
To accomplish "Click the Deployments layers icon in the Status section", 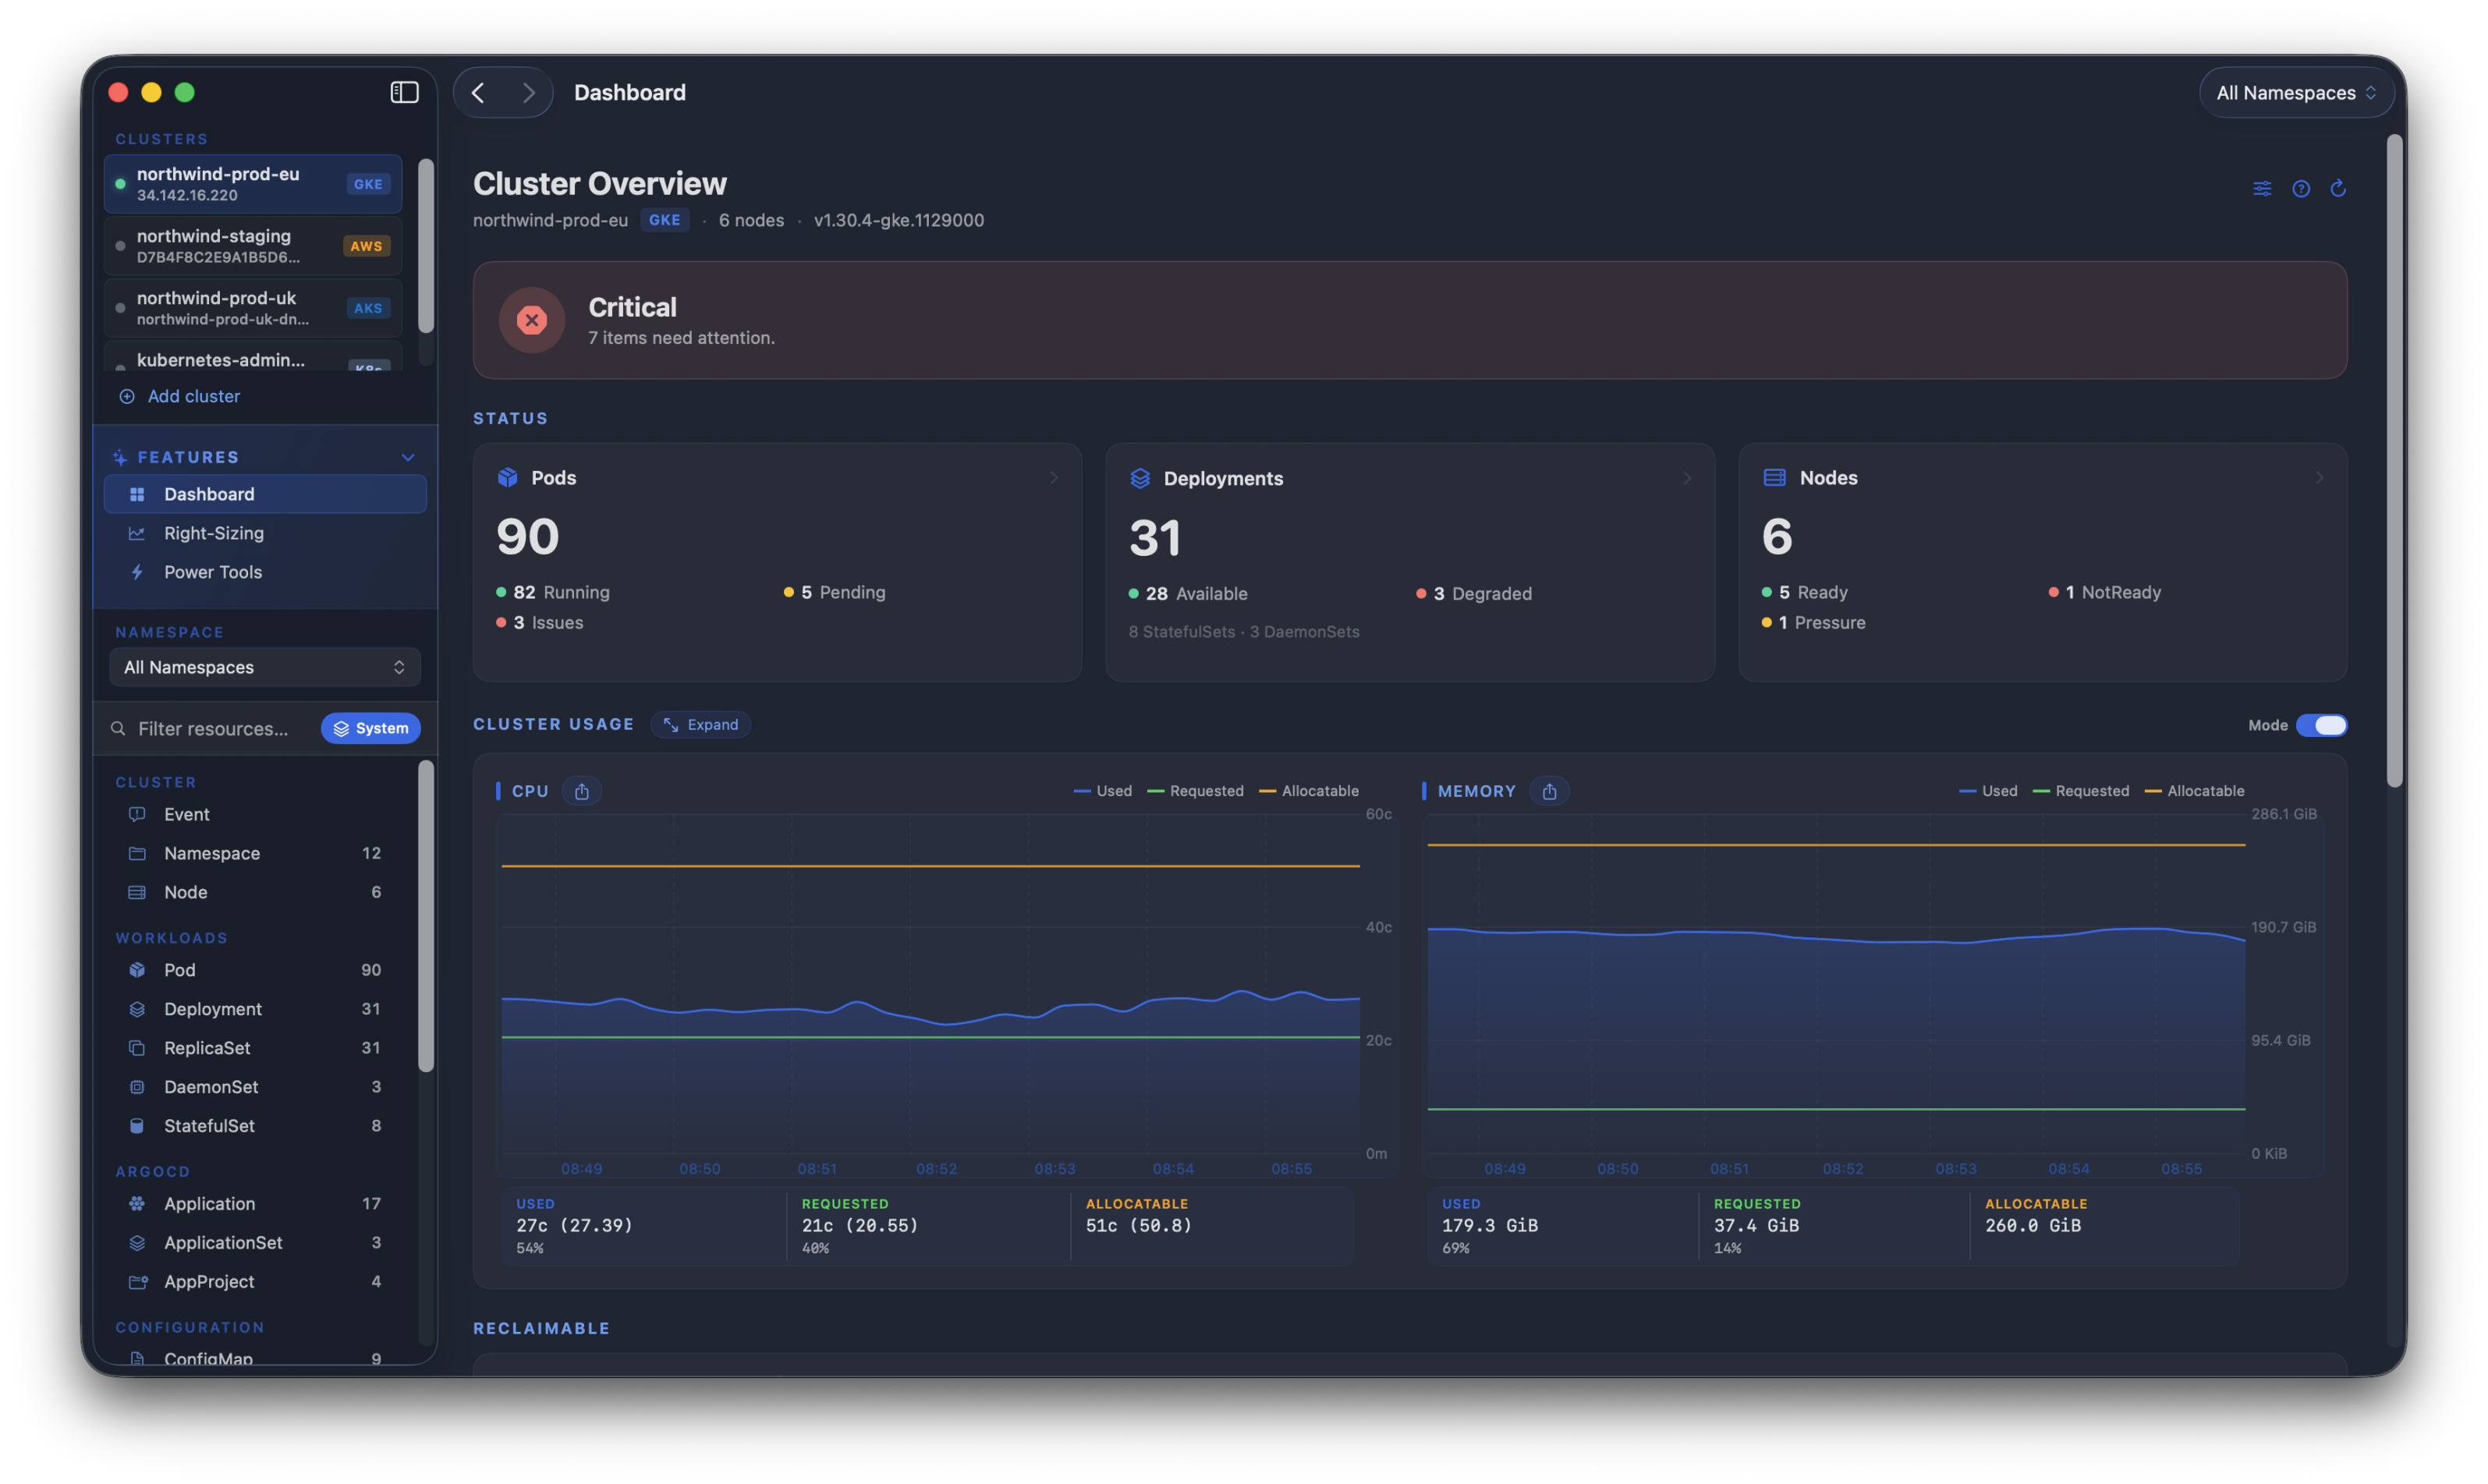I will click(x=1140, y=478).
